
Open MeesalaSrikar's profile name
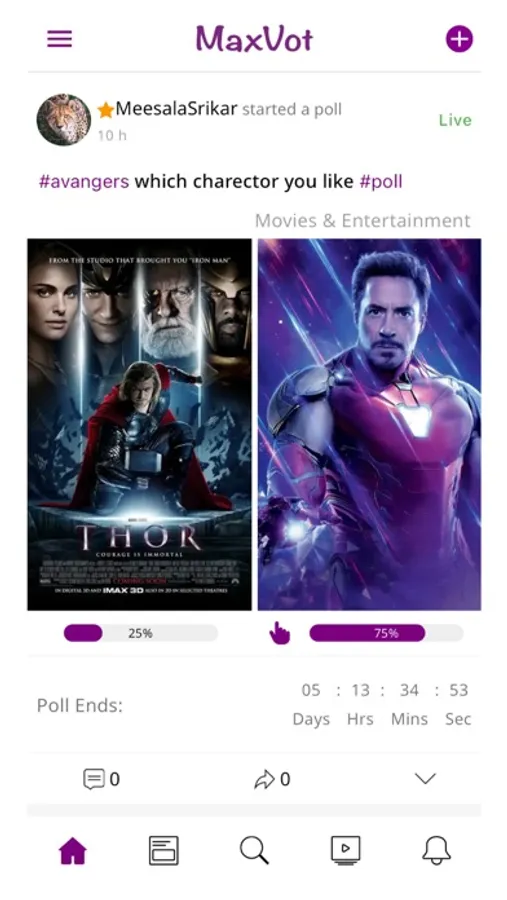click(176, 108)
